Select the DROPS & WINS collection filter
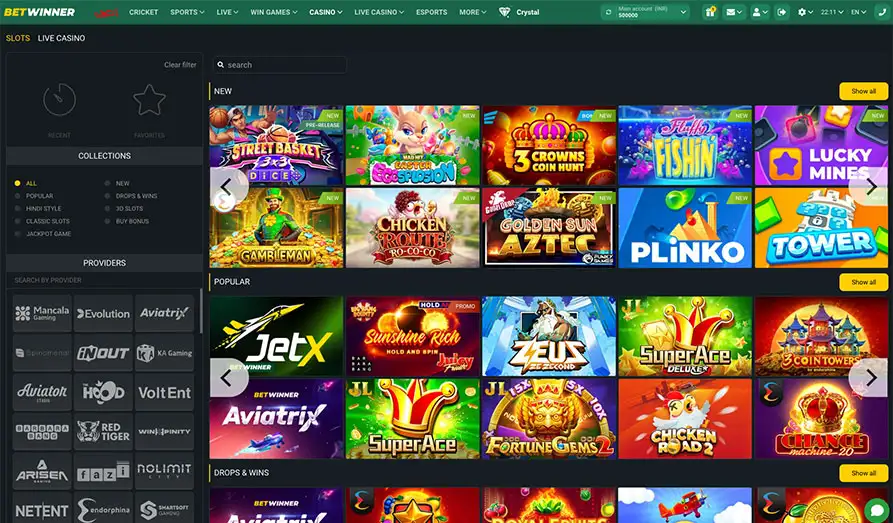This screenshot has height=523, width=893. coord(131,196)
